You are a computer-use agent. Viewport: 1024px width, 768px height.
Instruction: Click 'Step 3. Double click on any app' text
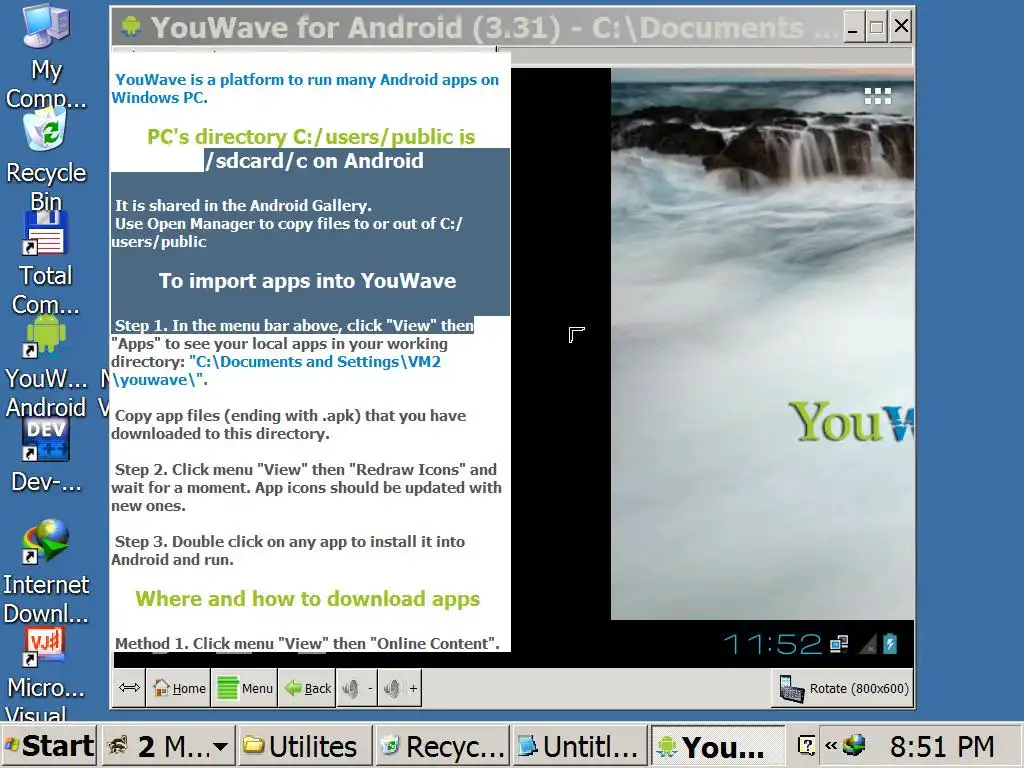pyautogui.click(x=288, y=550)
